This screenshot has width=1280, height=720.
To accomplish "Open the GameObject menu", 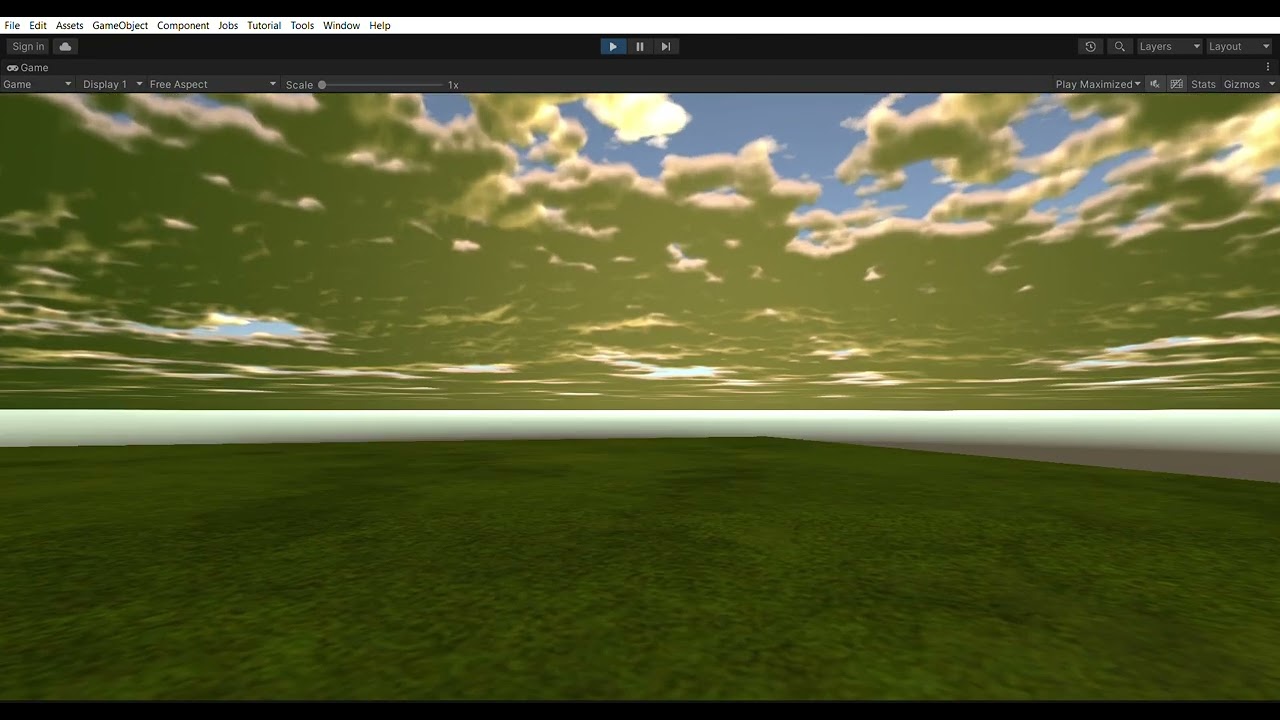I will tap(120, 25).
